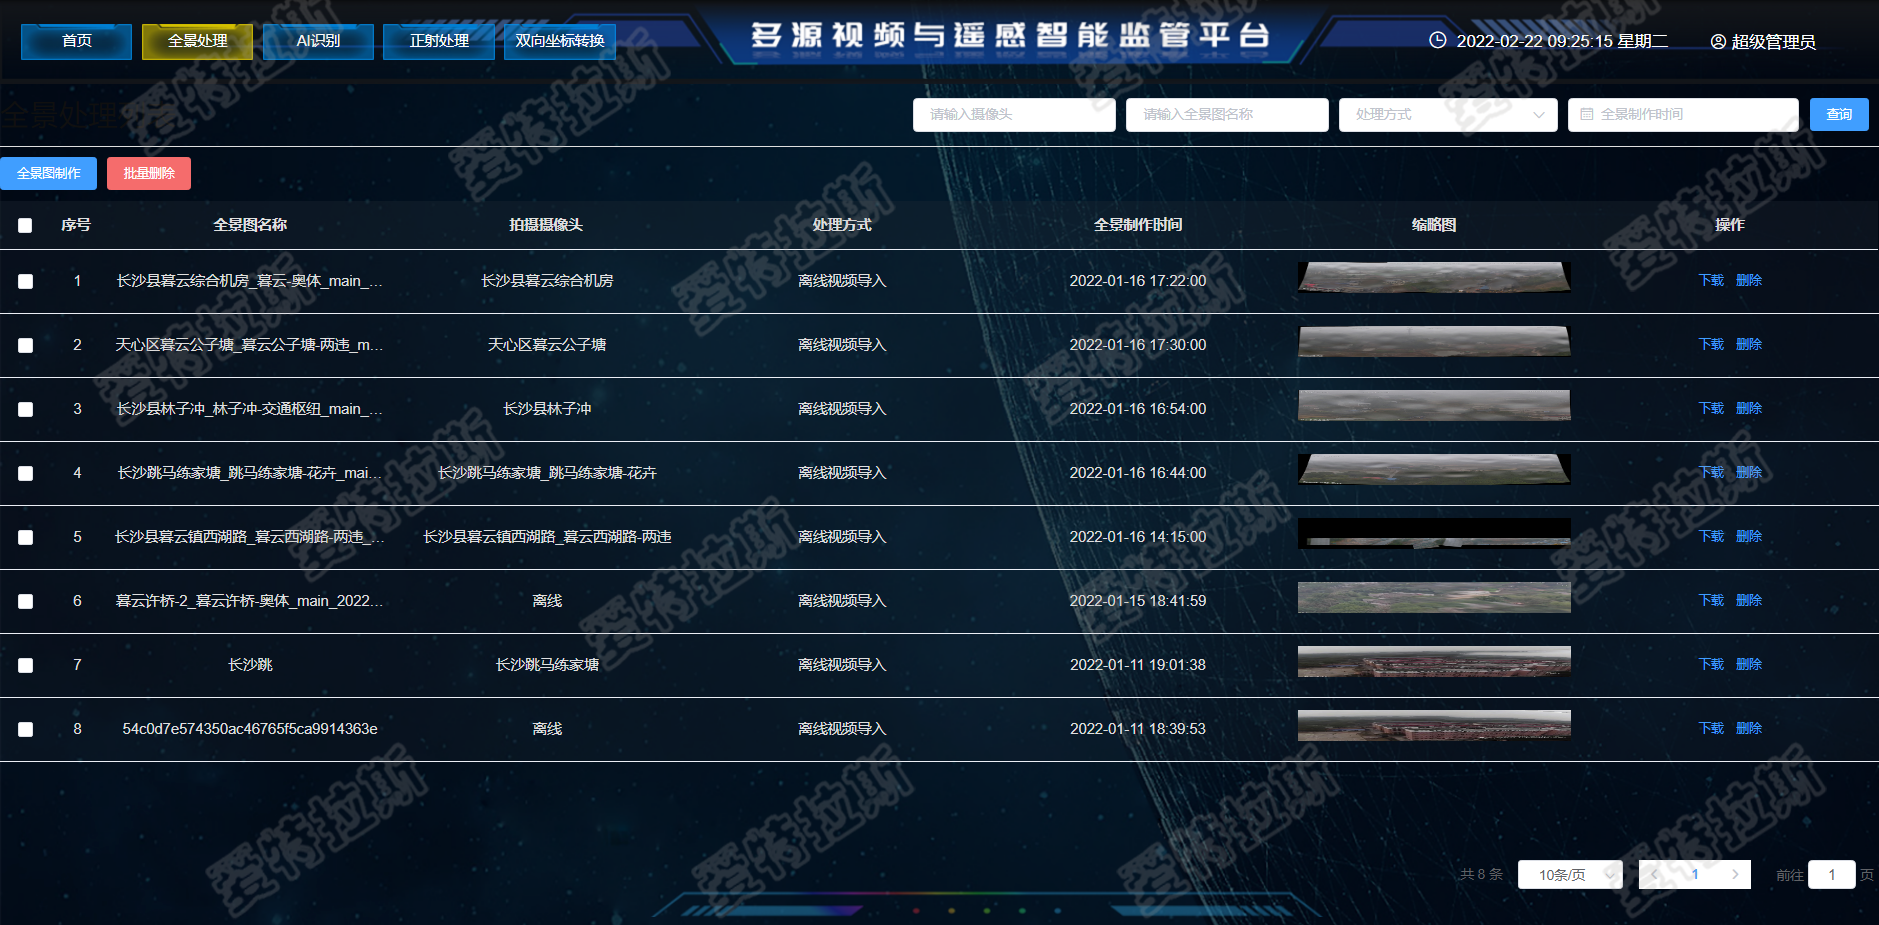The image size is (1879, 925).
Task: Open thumbnail of row 7 长沙跳 panorama
Action: click(1433, 662)
